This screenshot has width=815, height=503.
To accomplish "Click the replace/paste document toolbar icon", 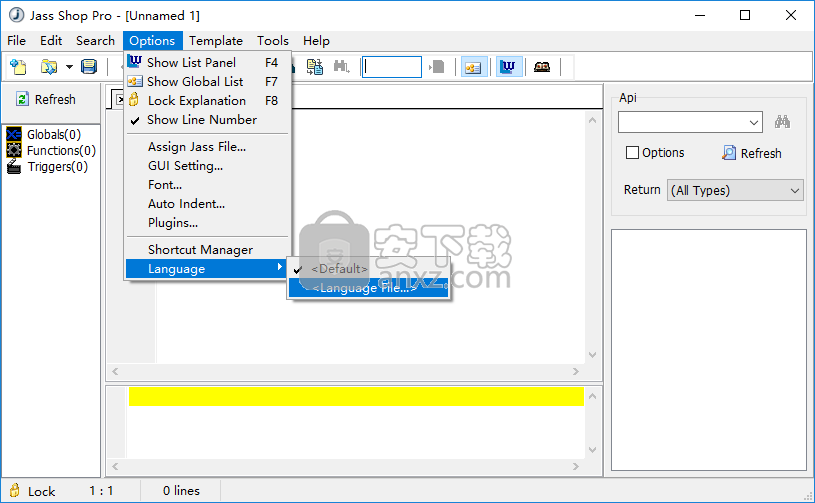I will 314,67.
